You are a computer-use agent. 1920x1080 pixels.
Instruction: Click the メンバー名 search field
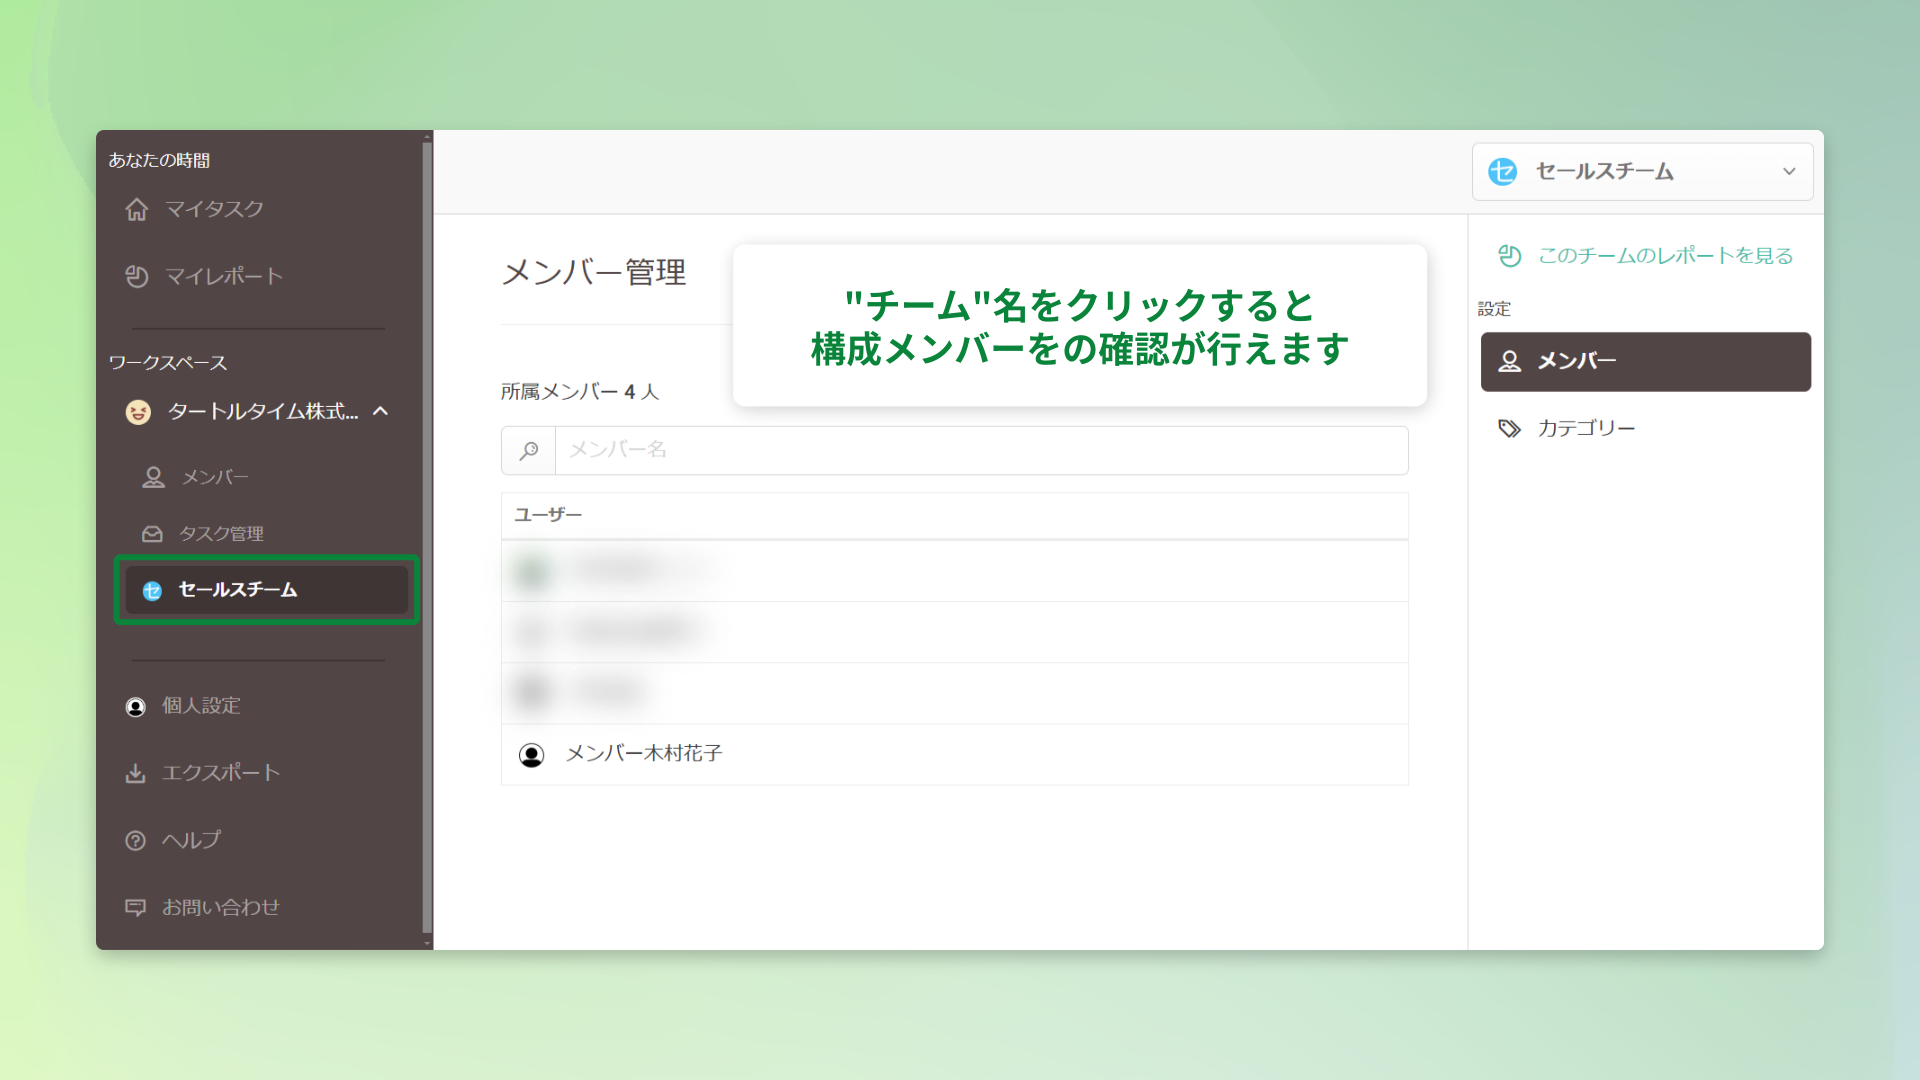pos(980,451)
